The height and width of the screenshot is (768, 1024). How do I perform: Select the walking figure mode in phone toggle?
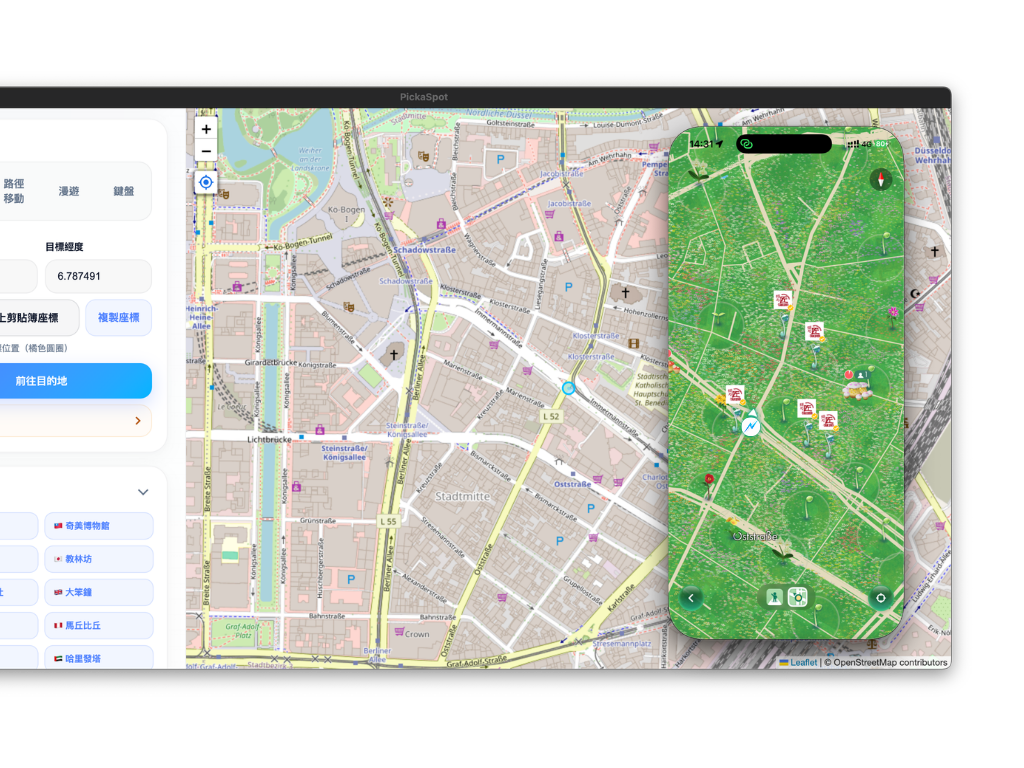tap(775, 598)
